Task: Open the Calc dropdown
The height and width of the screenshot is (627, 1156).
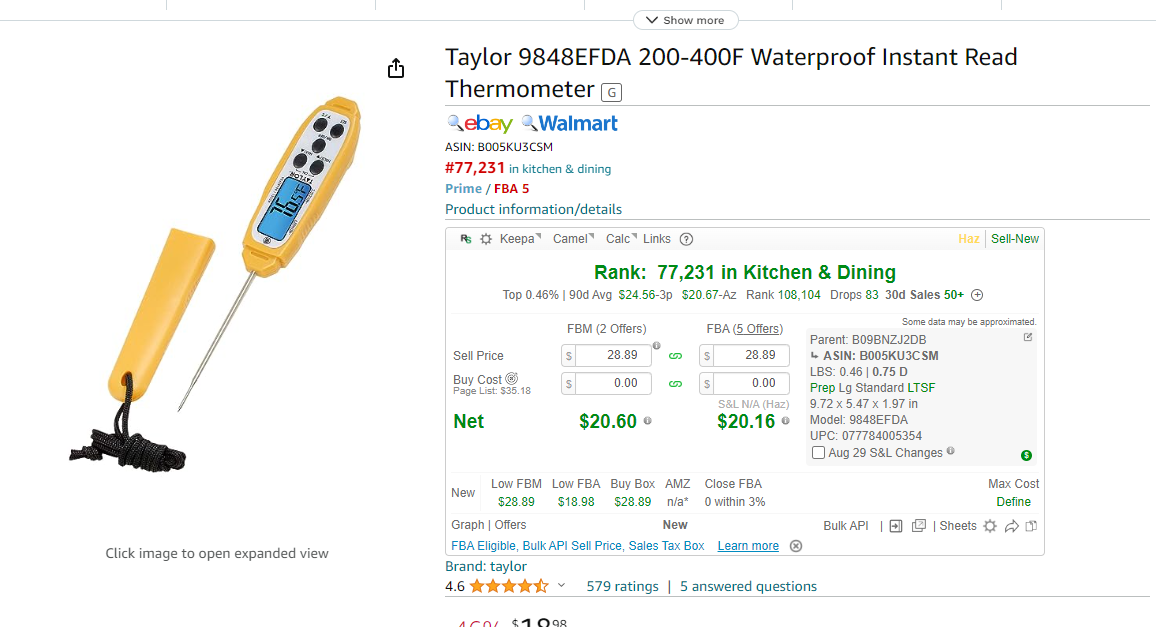Action: pyautogui.click(x=621, y=239)
